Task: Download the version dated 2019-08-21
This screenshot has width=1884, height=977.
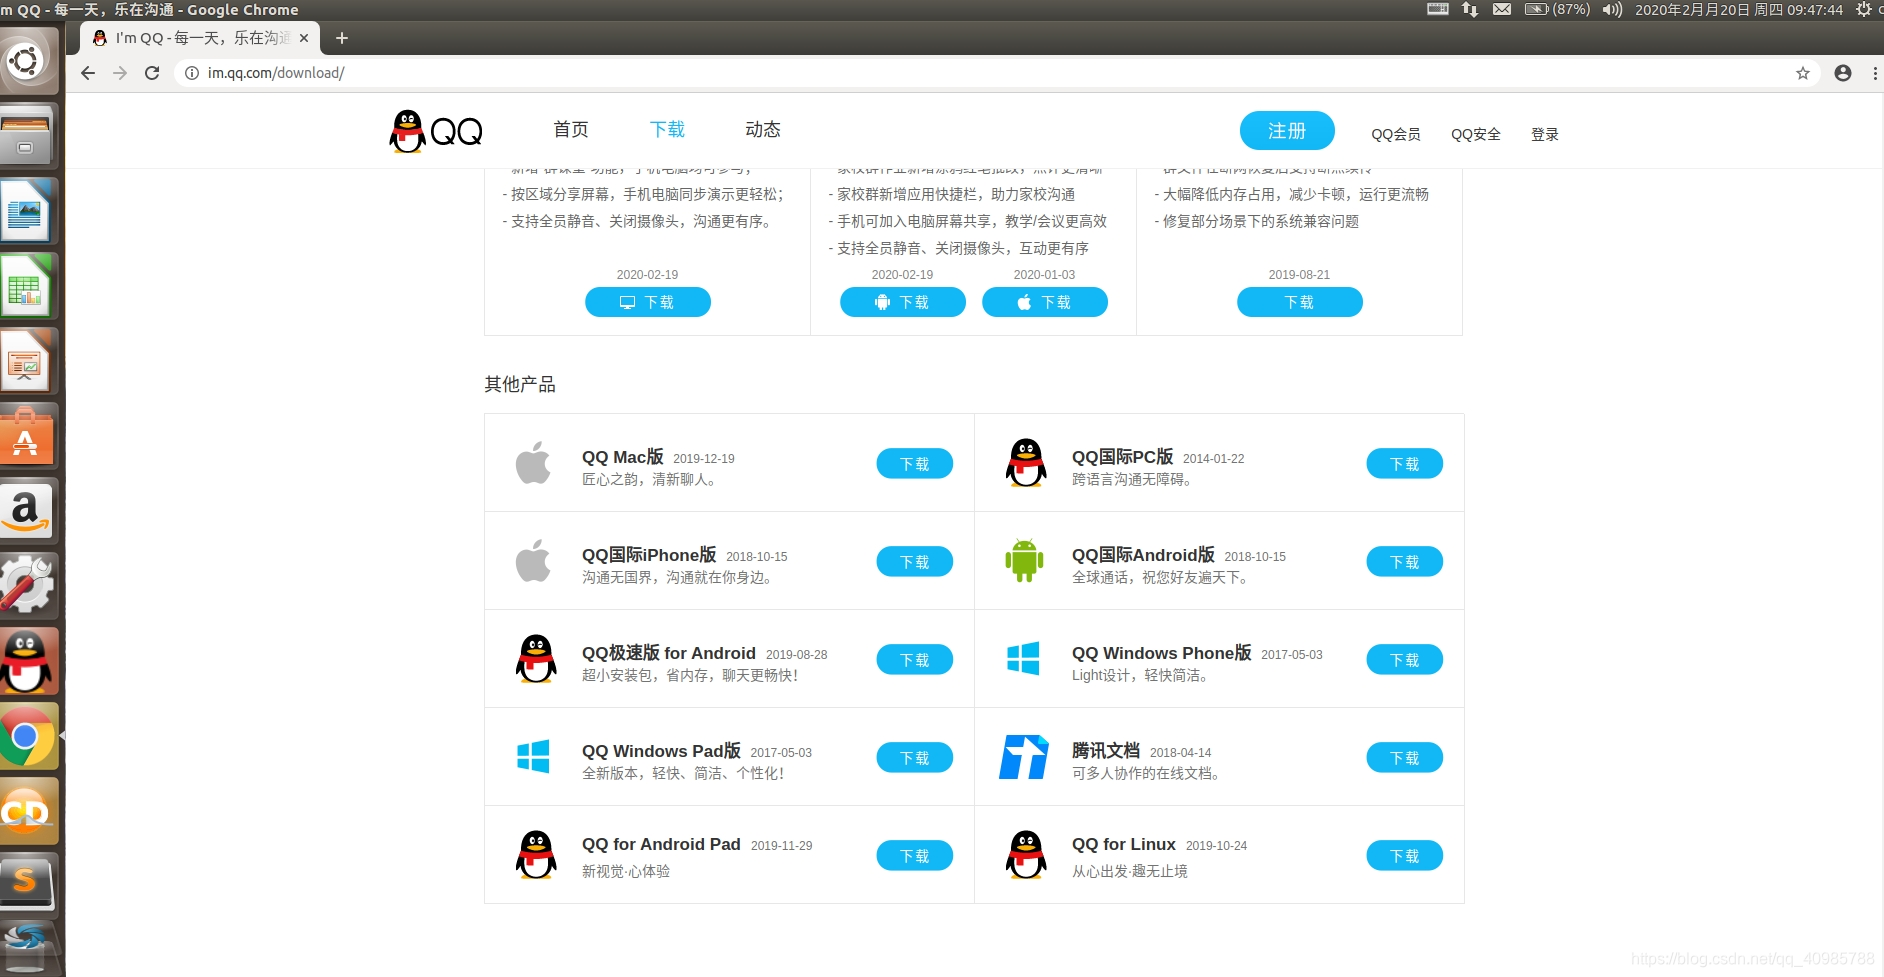Action: tap(1300, 302)
